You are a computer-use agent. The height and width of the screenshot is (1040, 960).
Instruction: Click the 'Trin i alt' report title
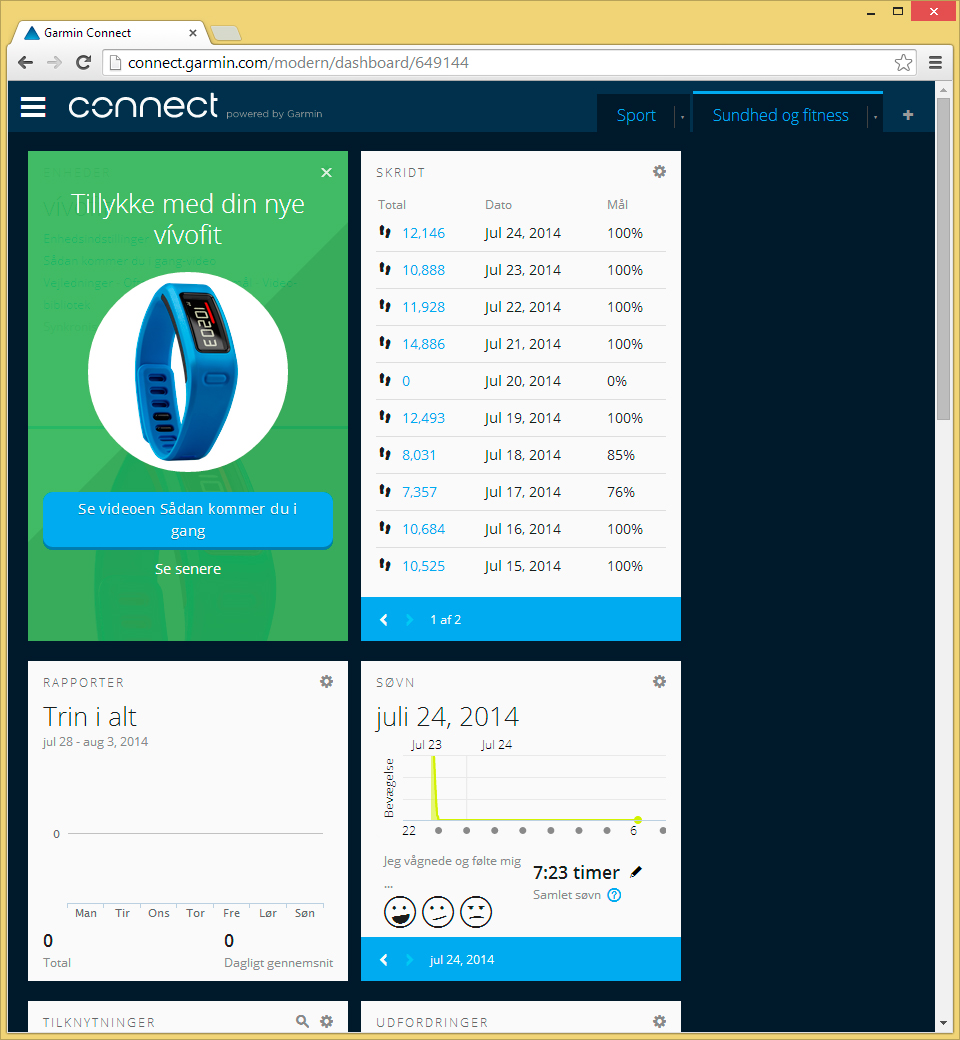(90, 717)
